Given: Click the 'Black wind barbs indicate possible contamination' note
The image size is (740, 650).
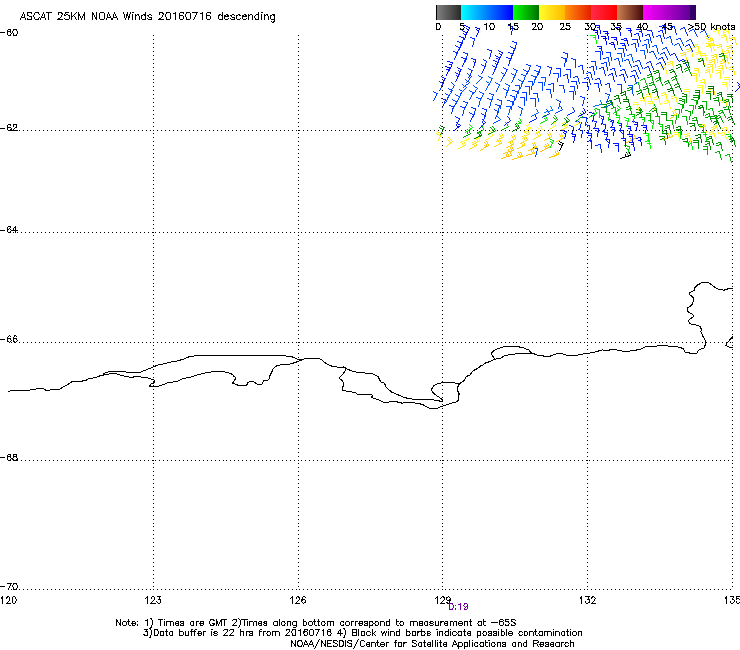Looking at the screenshot, I should pyautogui.click(x=467, y=633).
